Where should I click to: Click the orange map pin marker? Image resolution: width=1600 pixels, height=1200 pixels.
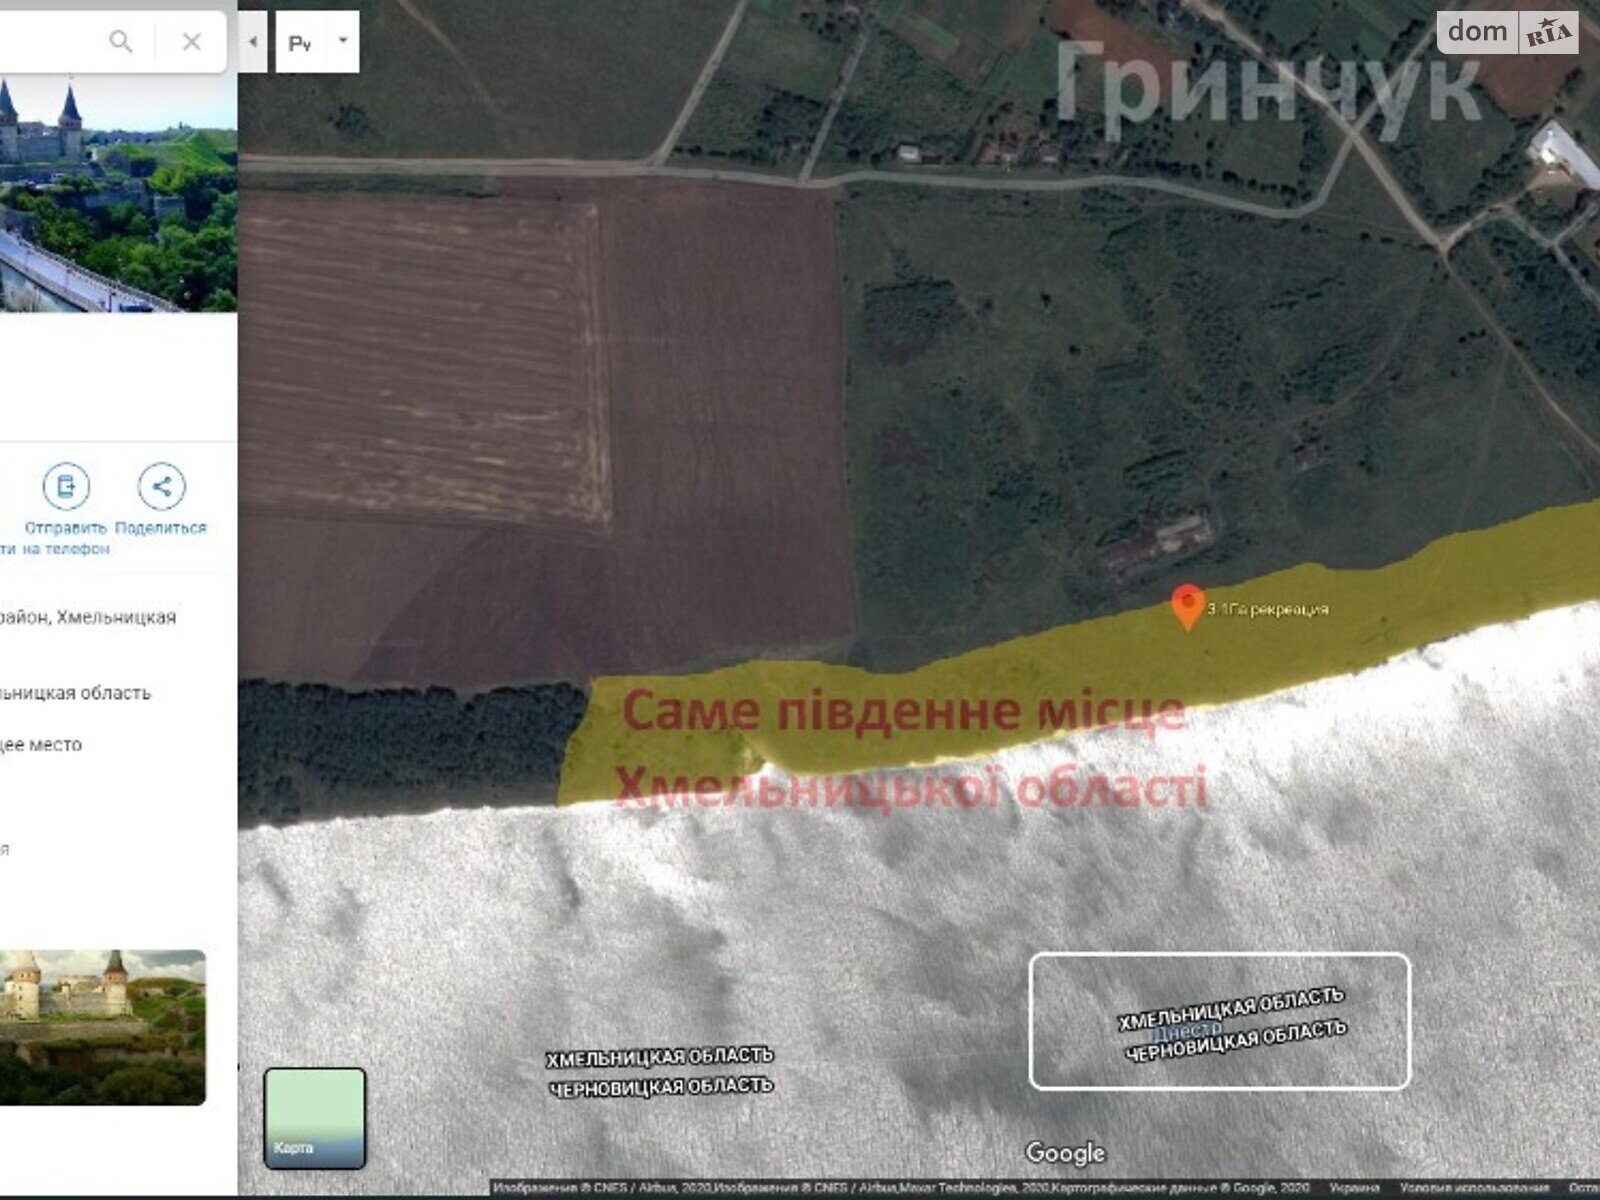[1187, 607]
